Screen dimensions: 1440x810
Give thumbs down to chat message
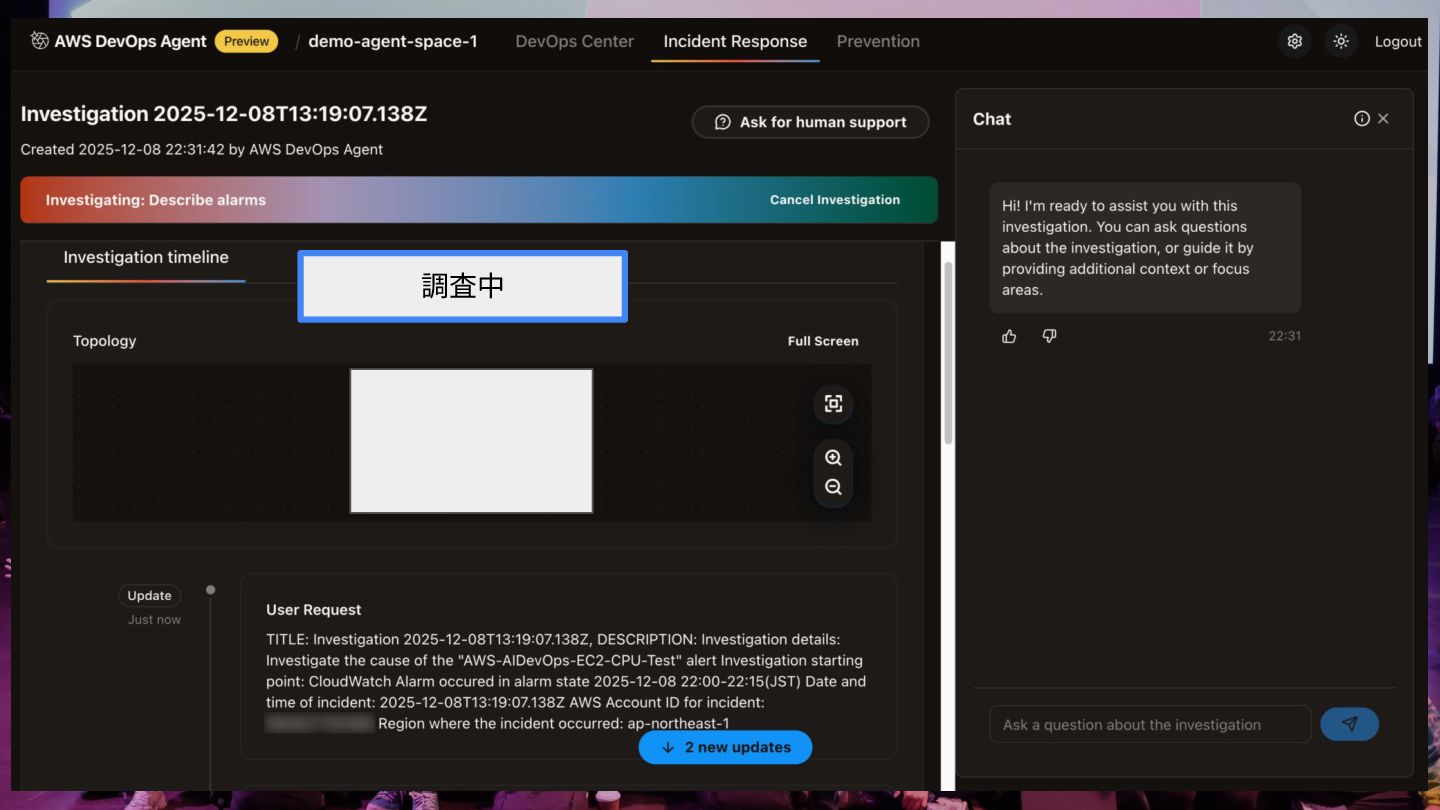click(1049, 336)
